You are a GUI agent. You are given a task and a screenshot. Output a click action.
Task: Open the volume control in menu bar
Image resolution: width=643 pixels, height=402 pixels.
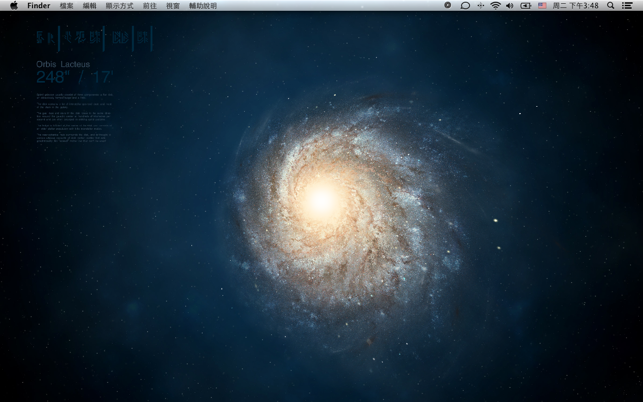click(x=510, y=6)
